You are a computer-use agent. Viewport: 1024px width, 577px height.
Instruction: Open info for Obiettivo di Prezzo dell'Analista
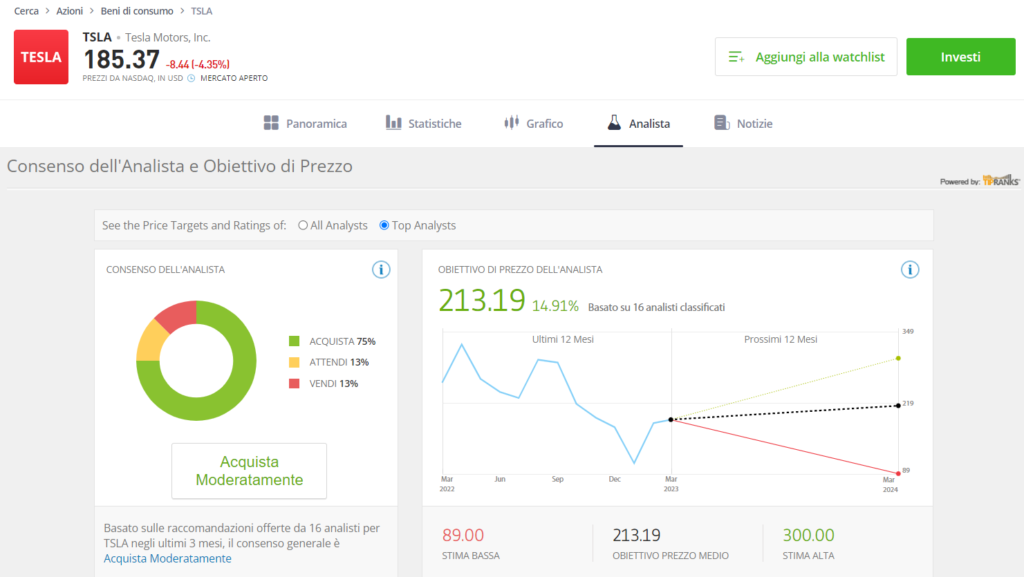click(x=910, y=270)
